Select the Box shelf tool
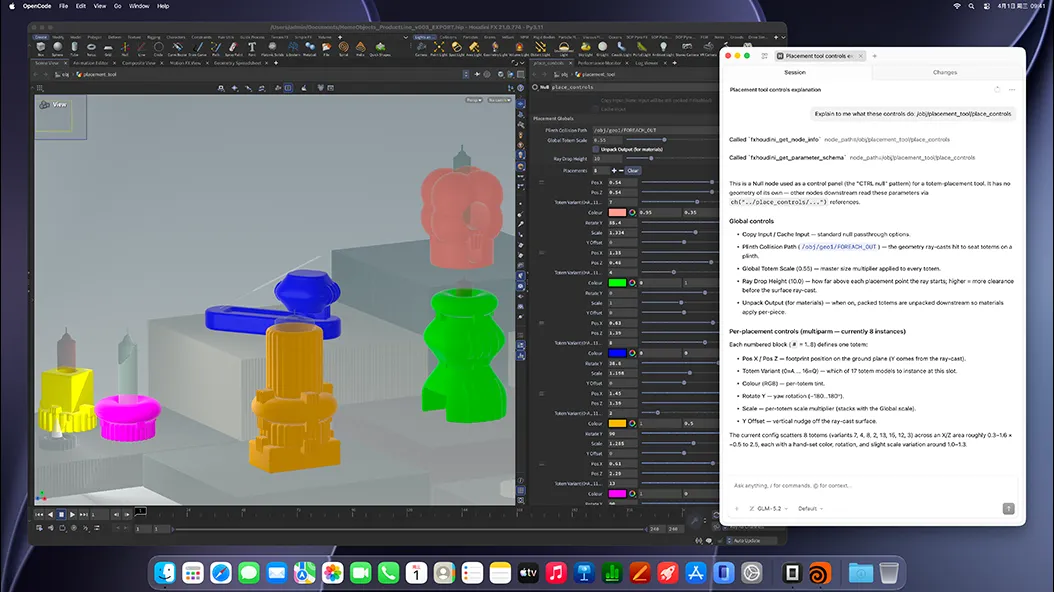Image resolution: width=1054 pixels, height=592 pixels. 41,50
